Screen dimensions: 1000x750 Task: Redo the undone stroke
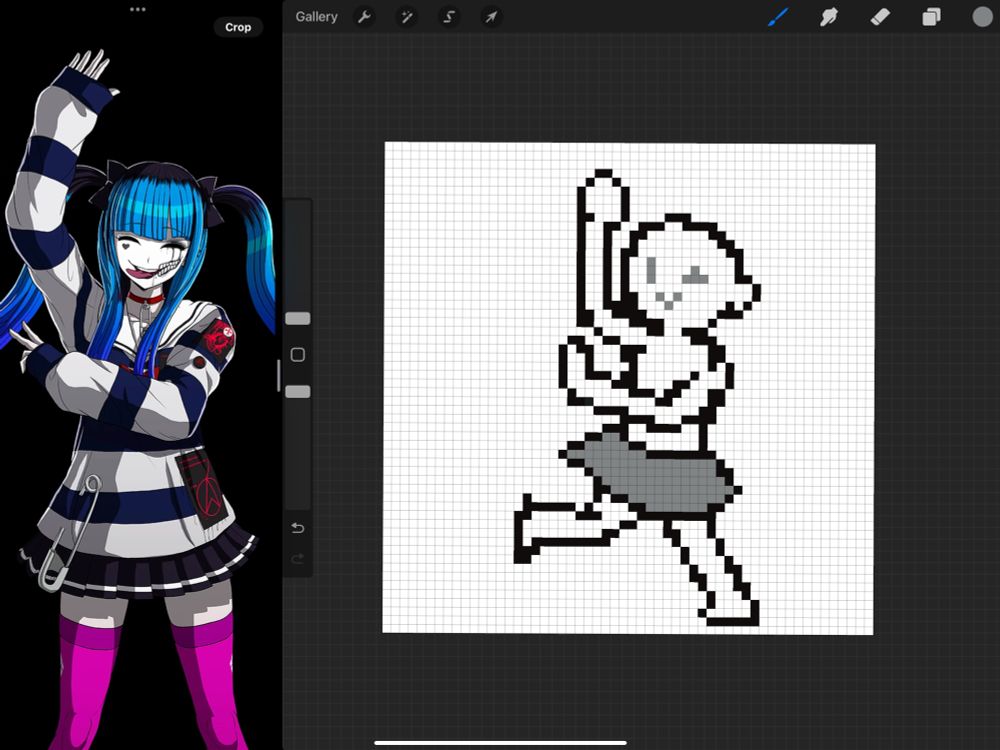tap(298, 559)
